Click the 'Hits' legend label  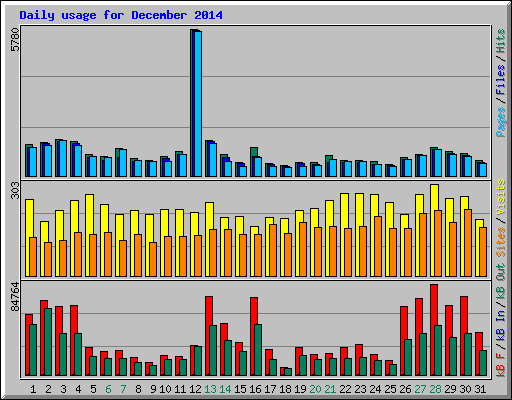[500, 41]
